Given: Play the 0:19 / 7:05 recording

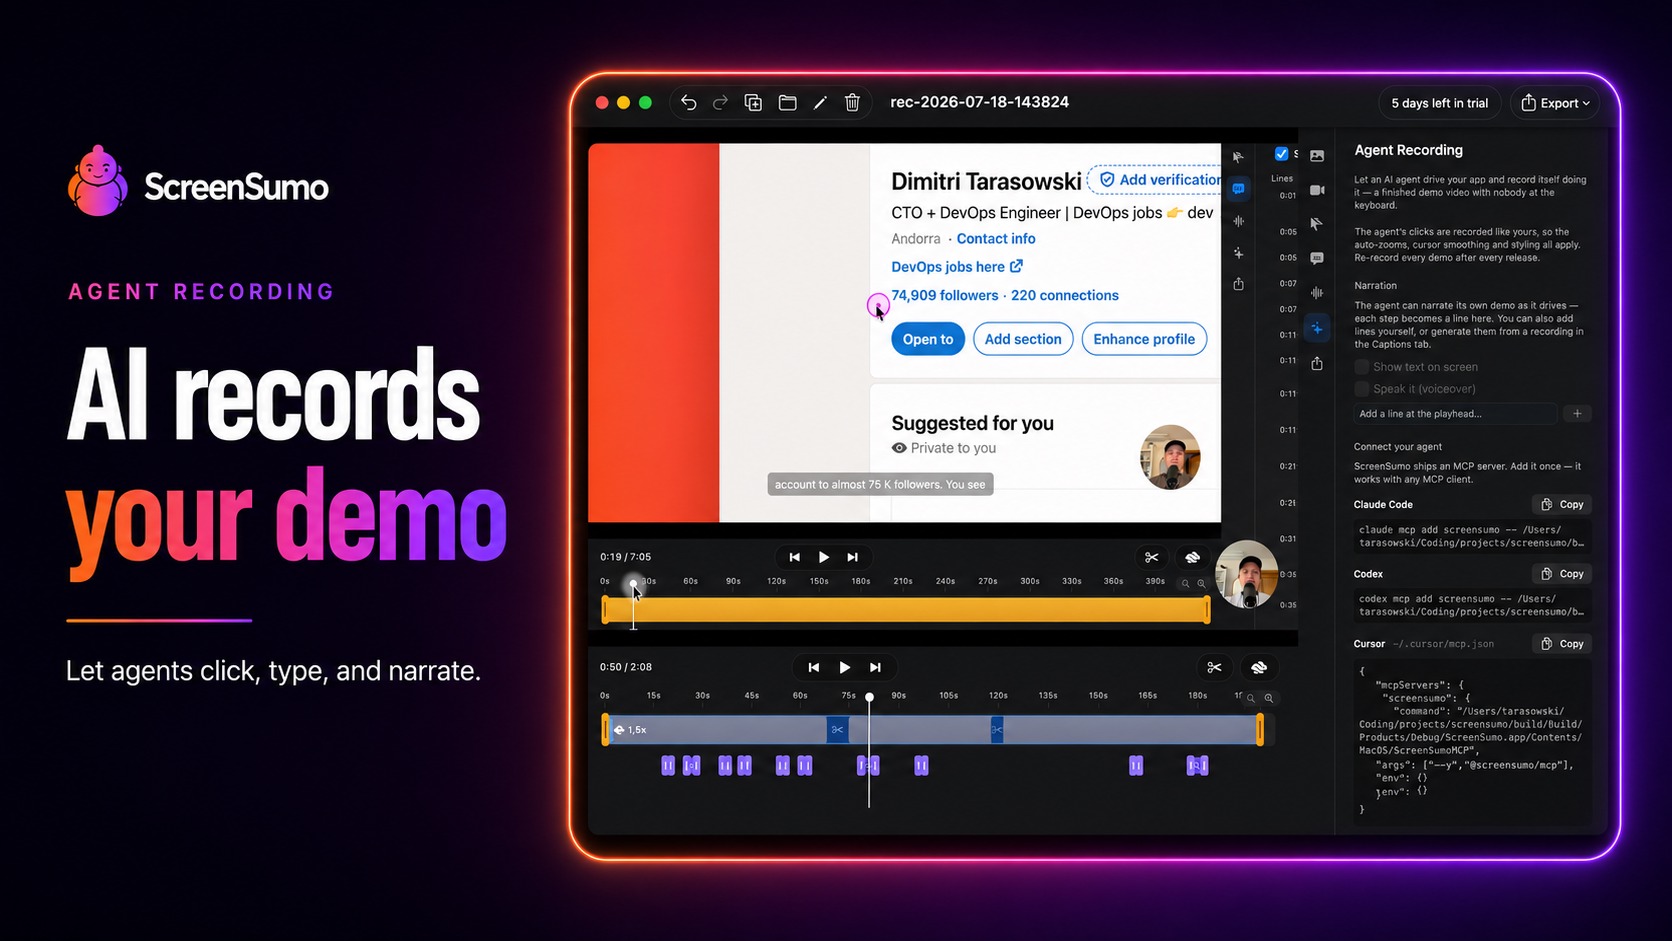Looking at the screenshot, I should coord(824,557).
